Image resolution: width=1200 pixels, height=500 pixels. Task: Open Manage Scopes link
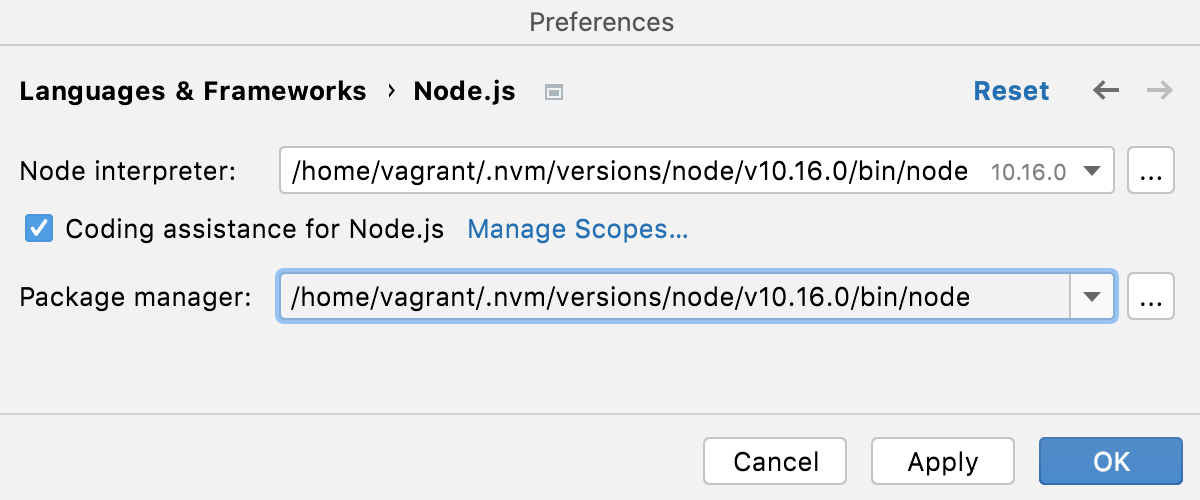point(578,229)
